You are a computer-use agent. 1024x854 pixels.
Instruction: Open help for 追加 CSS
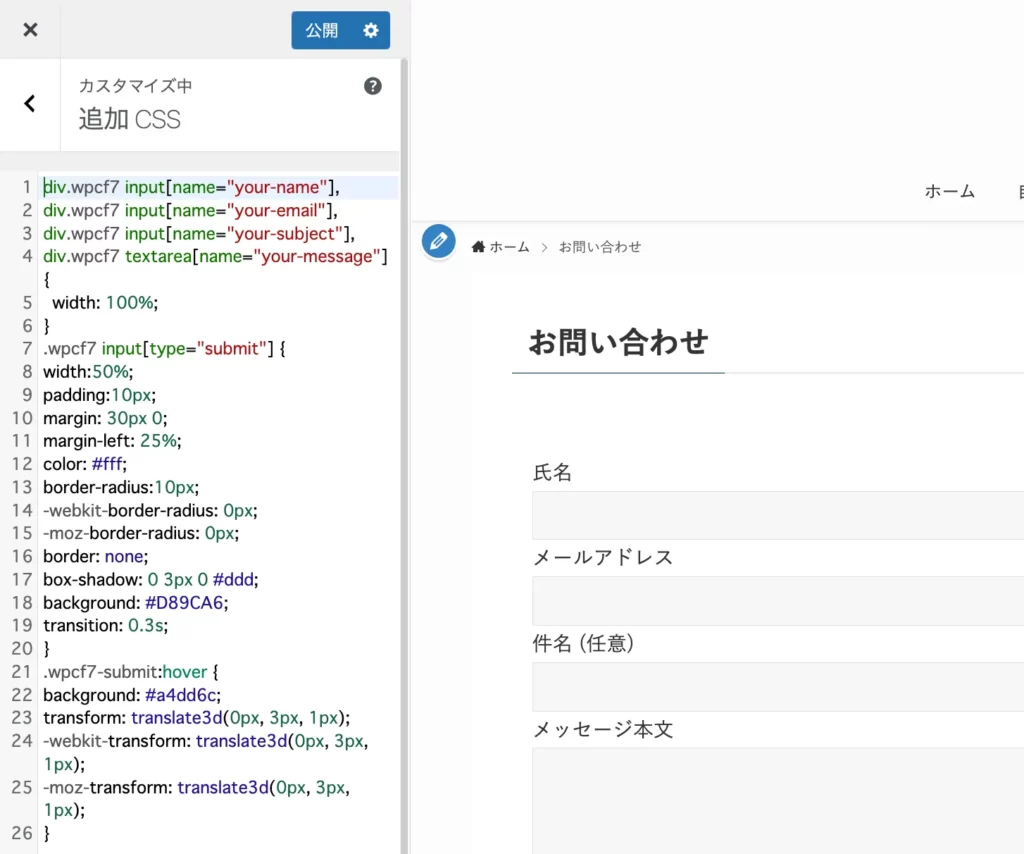pyautogui.click(x=372, y=86)
